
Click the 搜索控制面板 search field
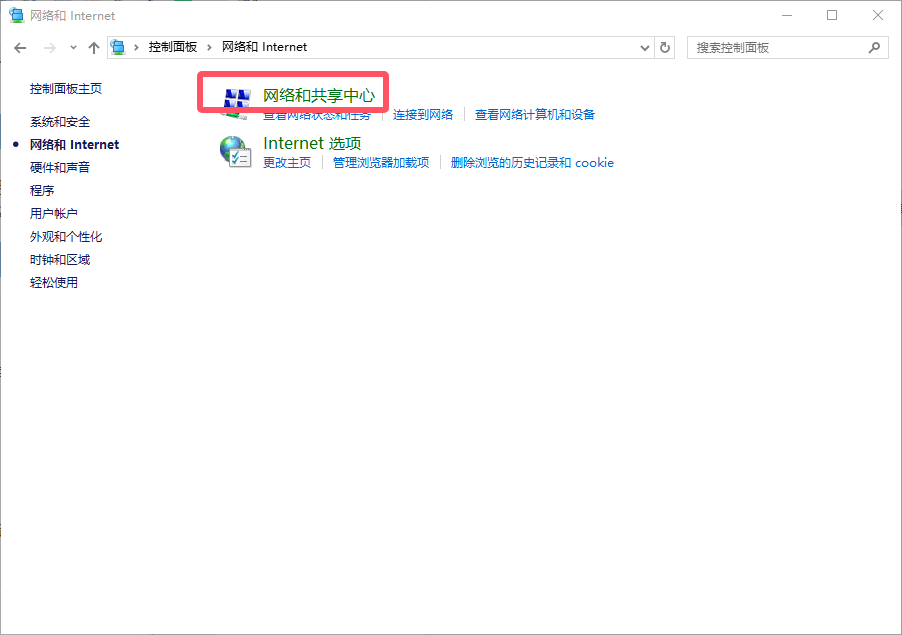coord(775,47)
